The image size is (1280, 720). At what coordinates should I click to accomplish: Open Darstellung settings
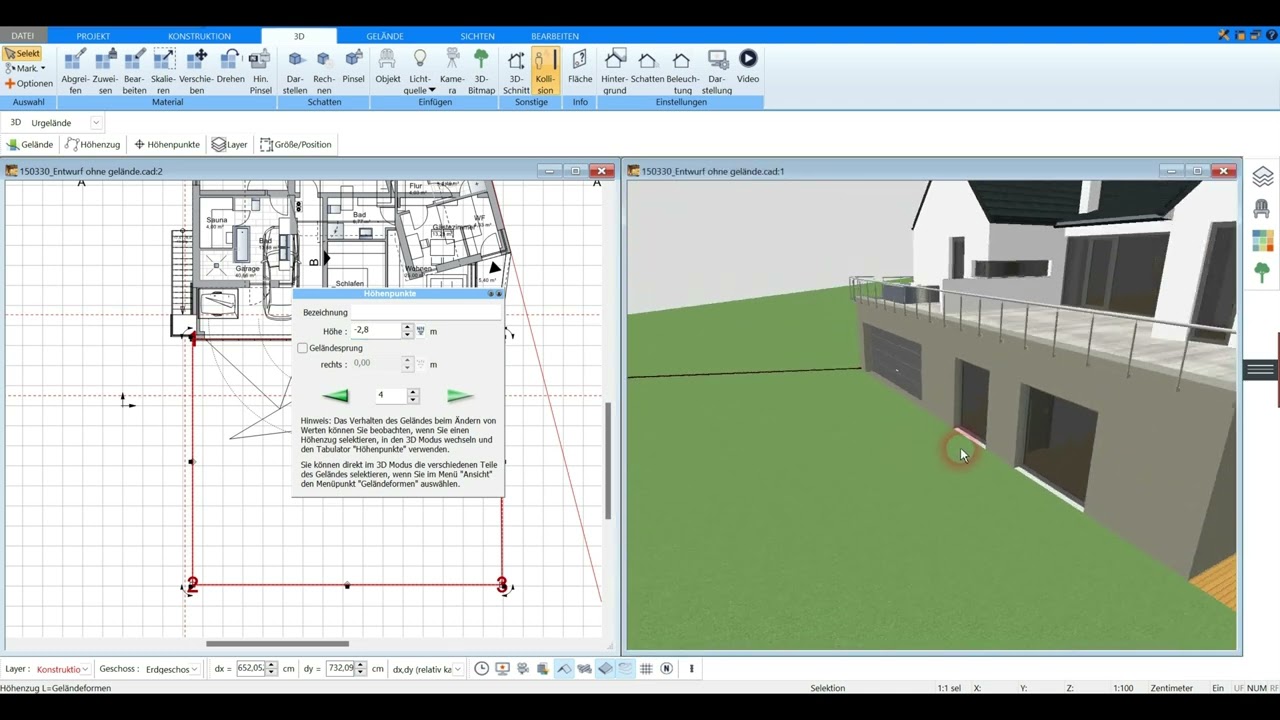point(717,71)
